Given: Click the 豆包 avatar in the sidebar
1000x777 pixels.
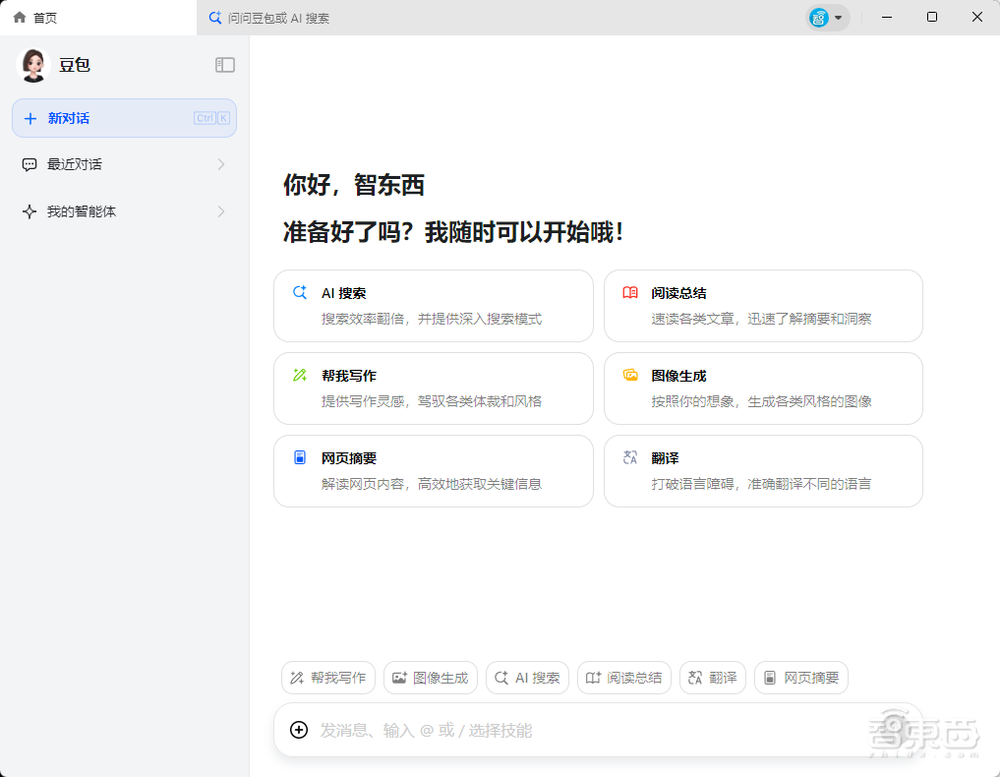Looking at the screenshot, I should [x=33, y=64].
